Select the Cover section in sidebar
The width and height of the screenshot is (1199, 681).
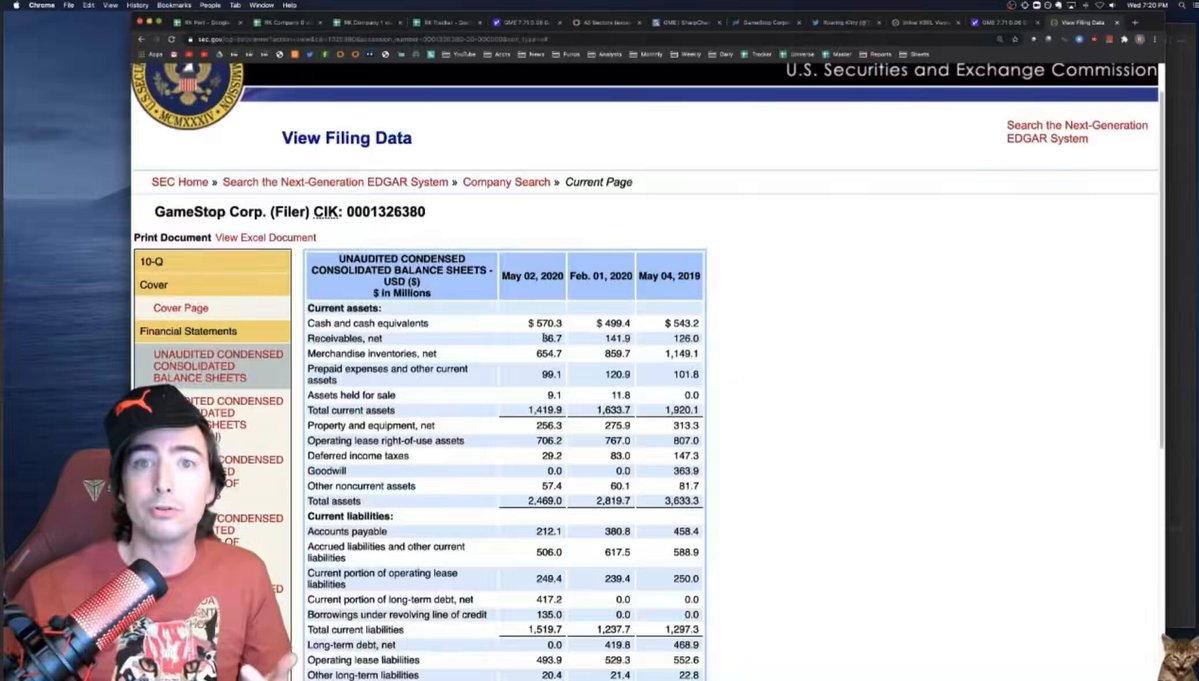(x=213, y=285)
